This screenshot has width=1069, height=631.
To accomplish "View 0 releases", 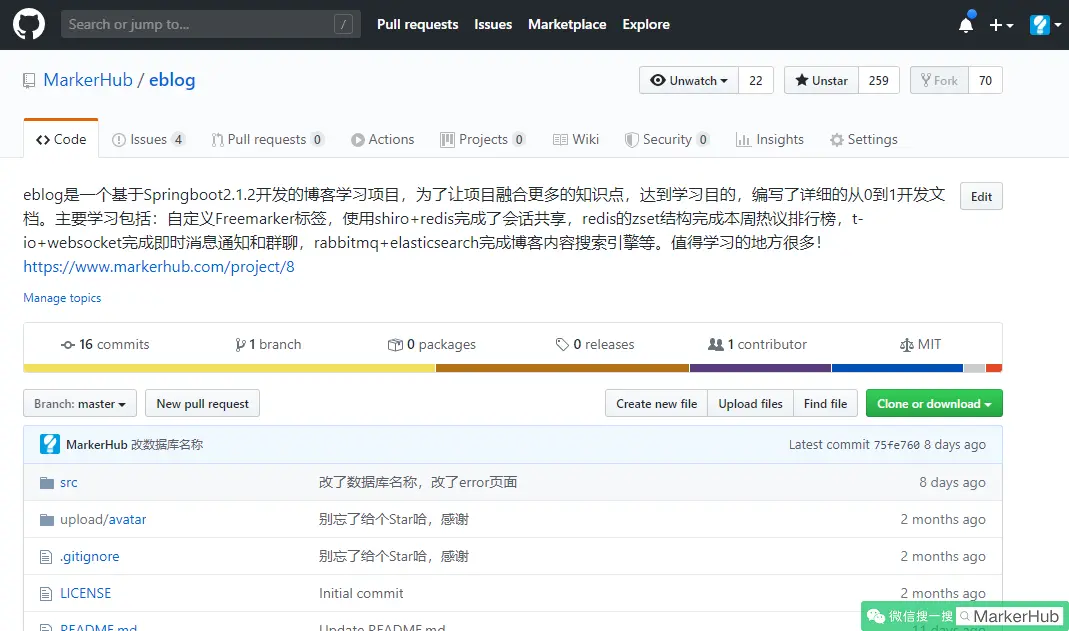I will [x=595, y=344].
